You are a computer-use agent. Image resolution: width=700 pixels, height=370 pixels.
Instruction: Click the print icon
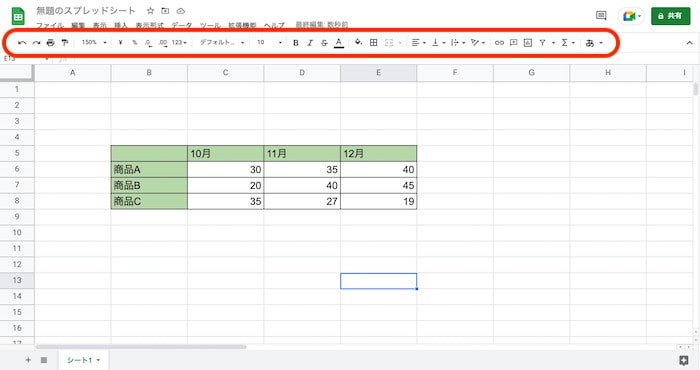[x=50, y=43]
